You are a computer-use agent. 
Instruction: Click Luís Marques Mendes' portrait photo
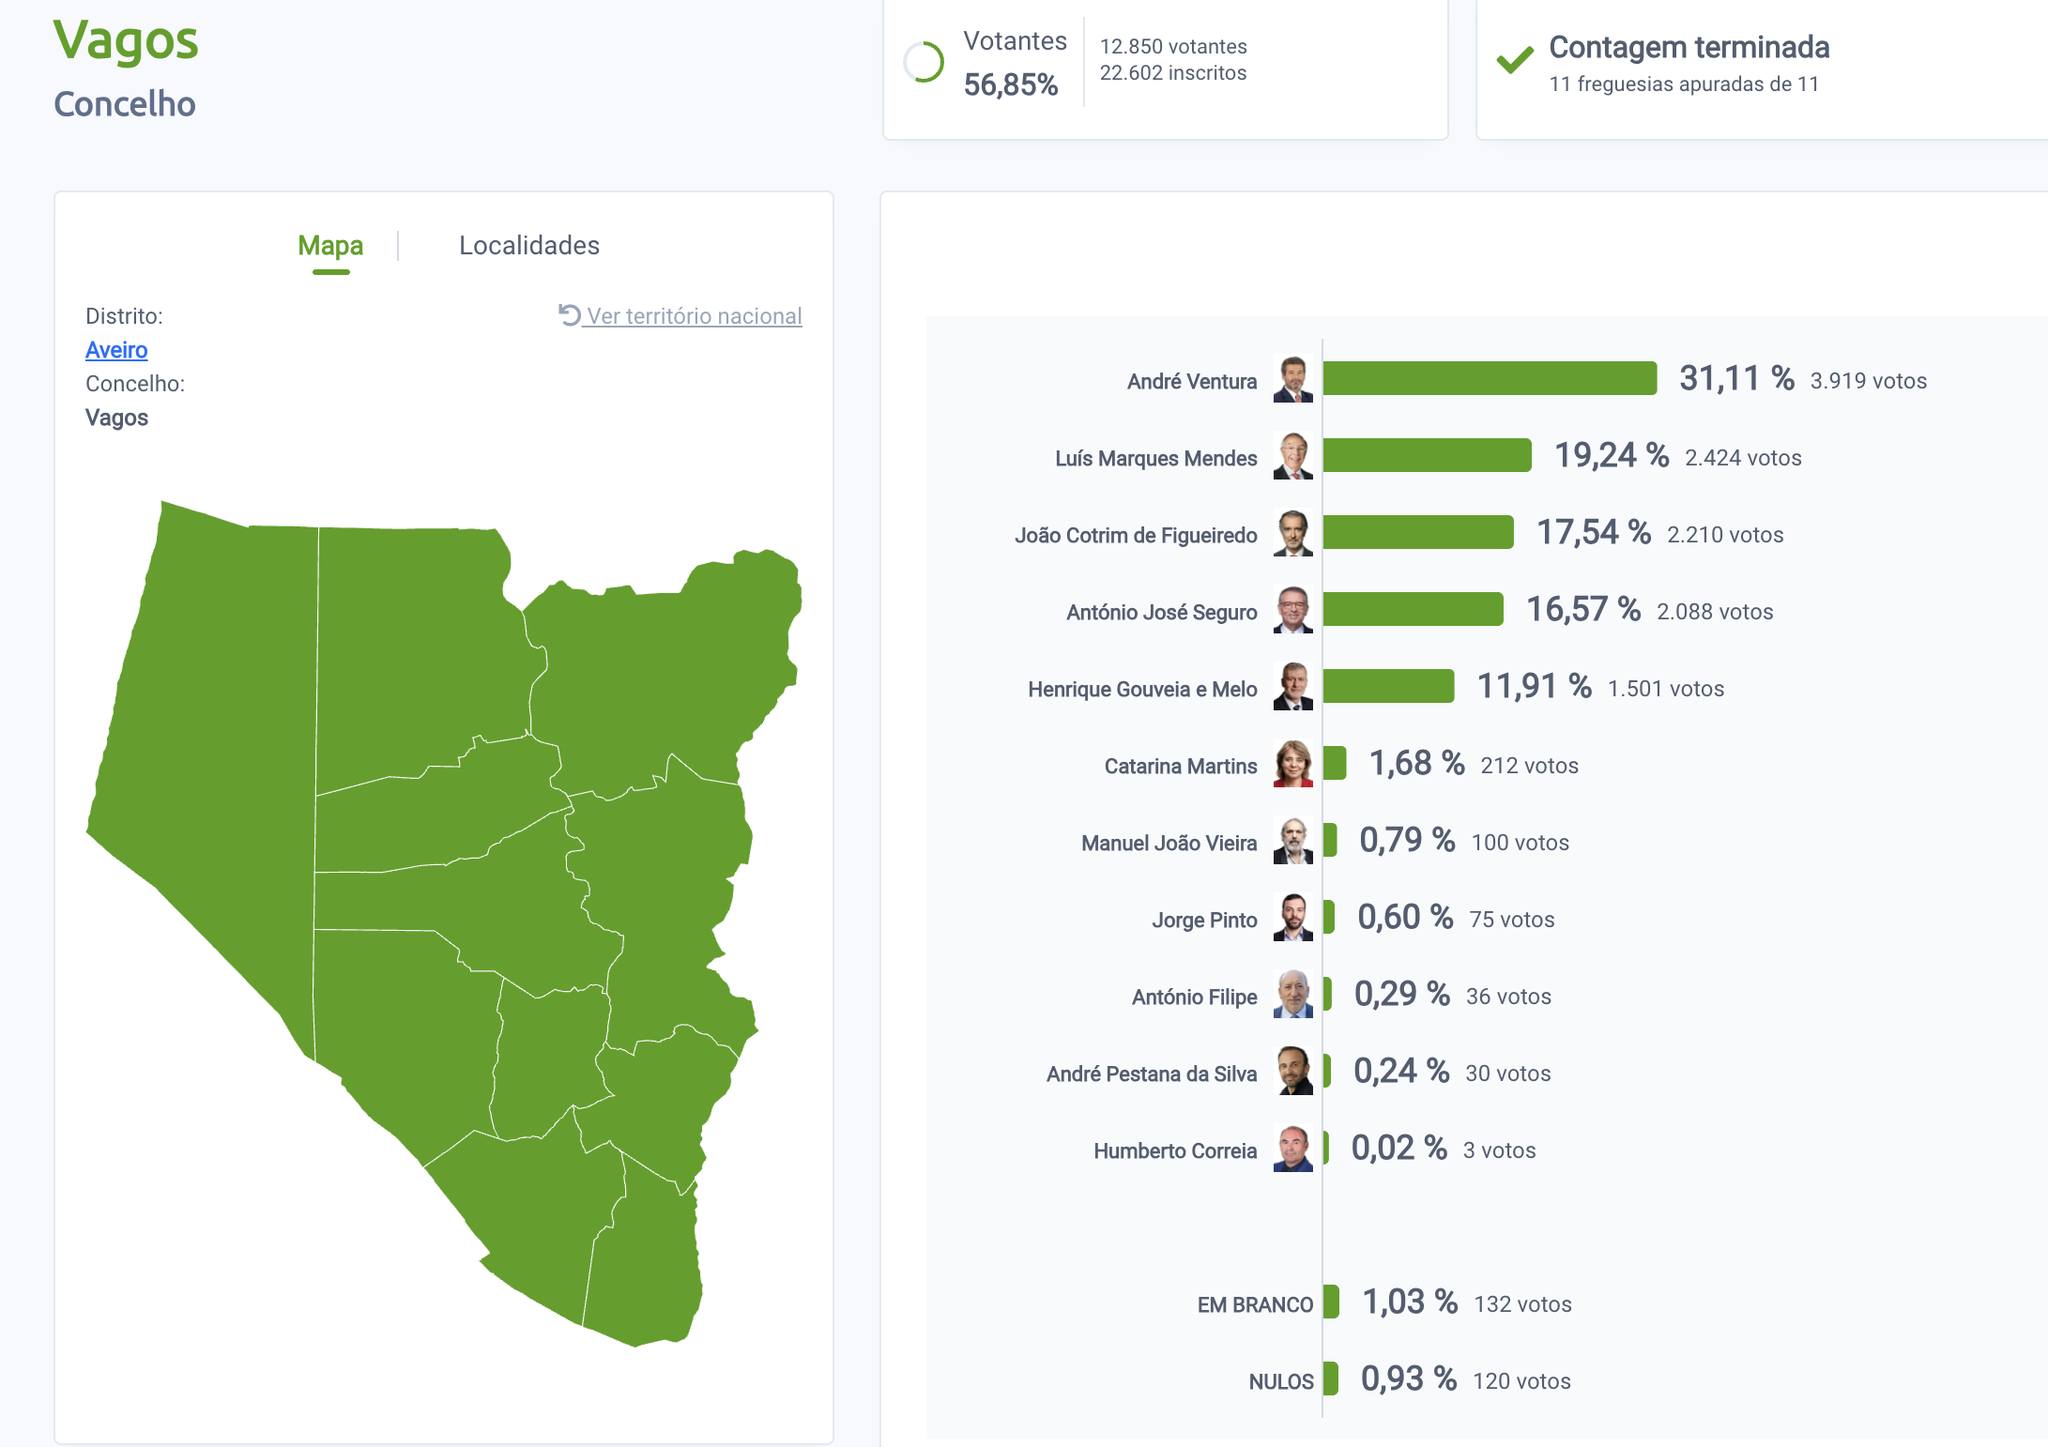point(1292,456)
